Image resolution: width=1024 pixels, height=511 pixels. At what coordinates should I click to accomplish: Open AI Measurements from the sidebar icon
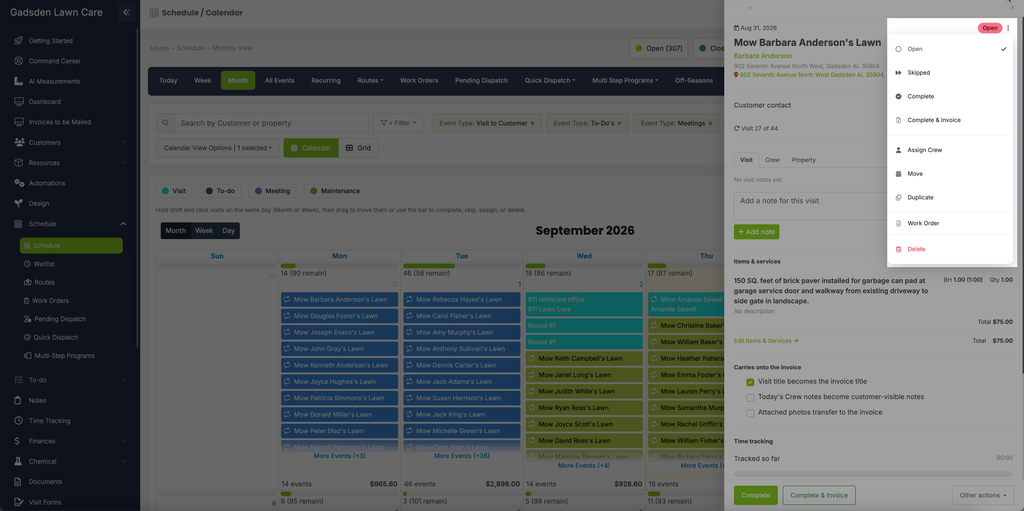[19, 82]
